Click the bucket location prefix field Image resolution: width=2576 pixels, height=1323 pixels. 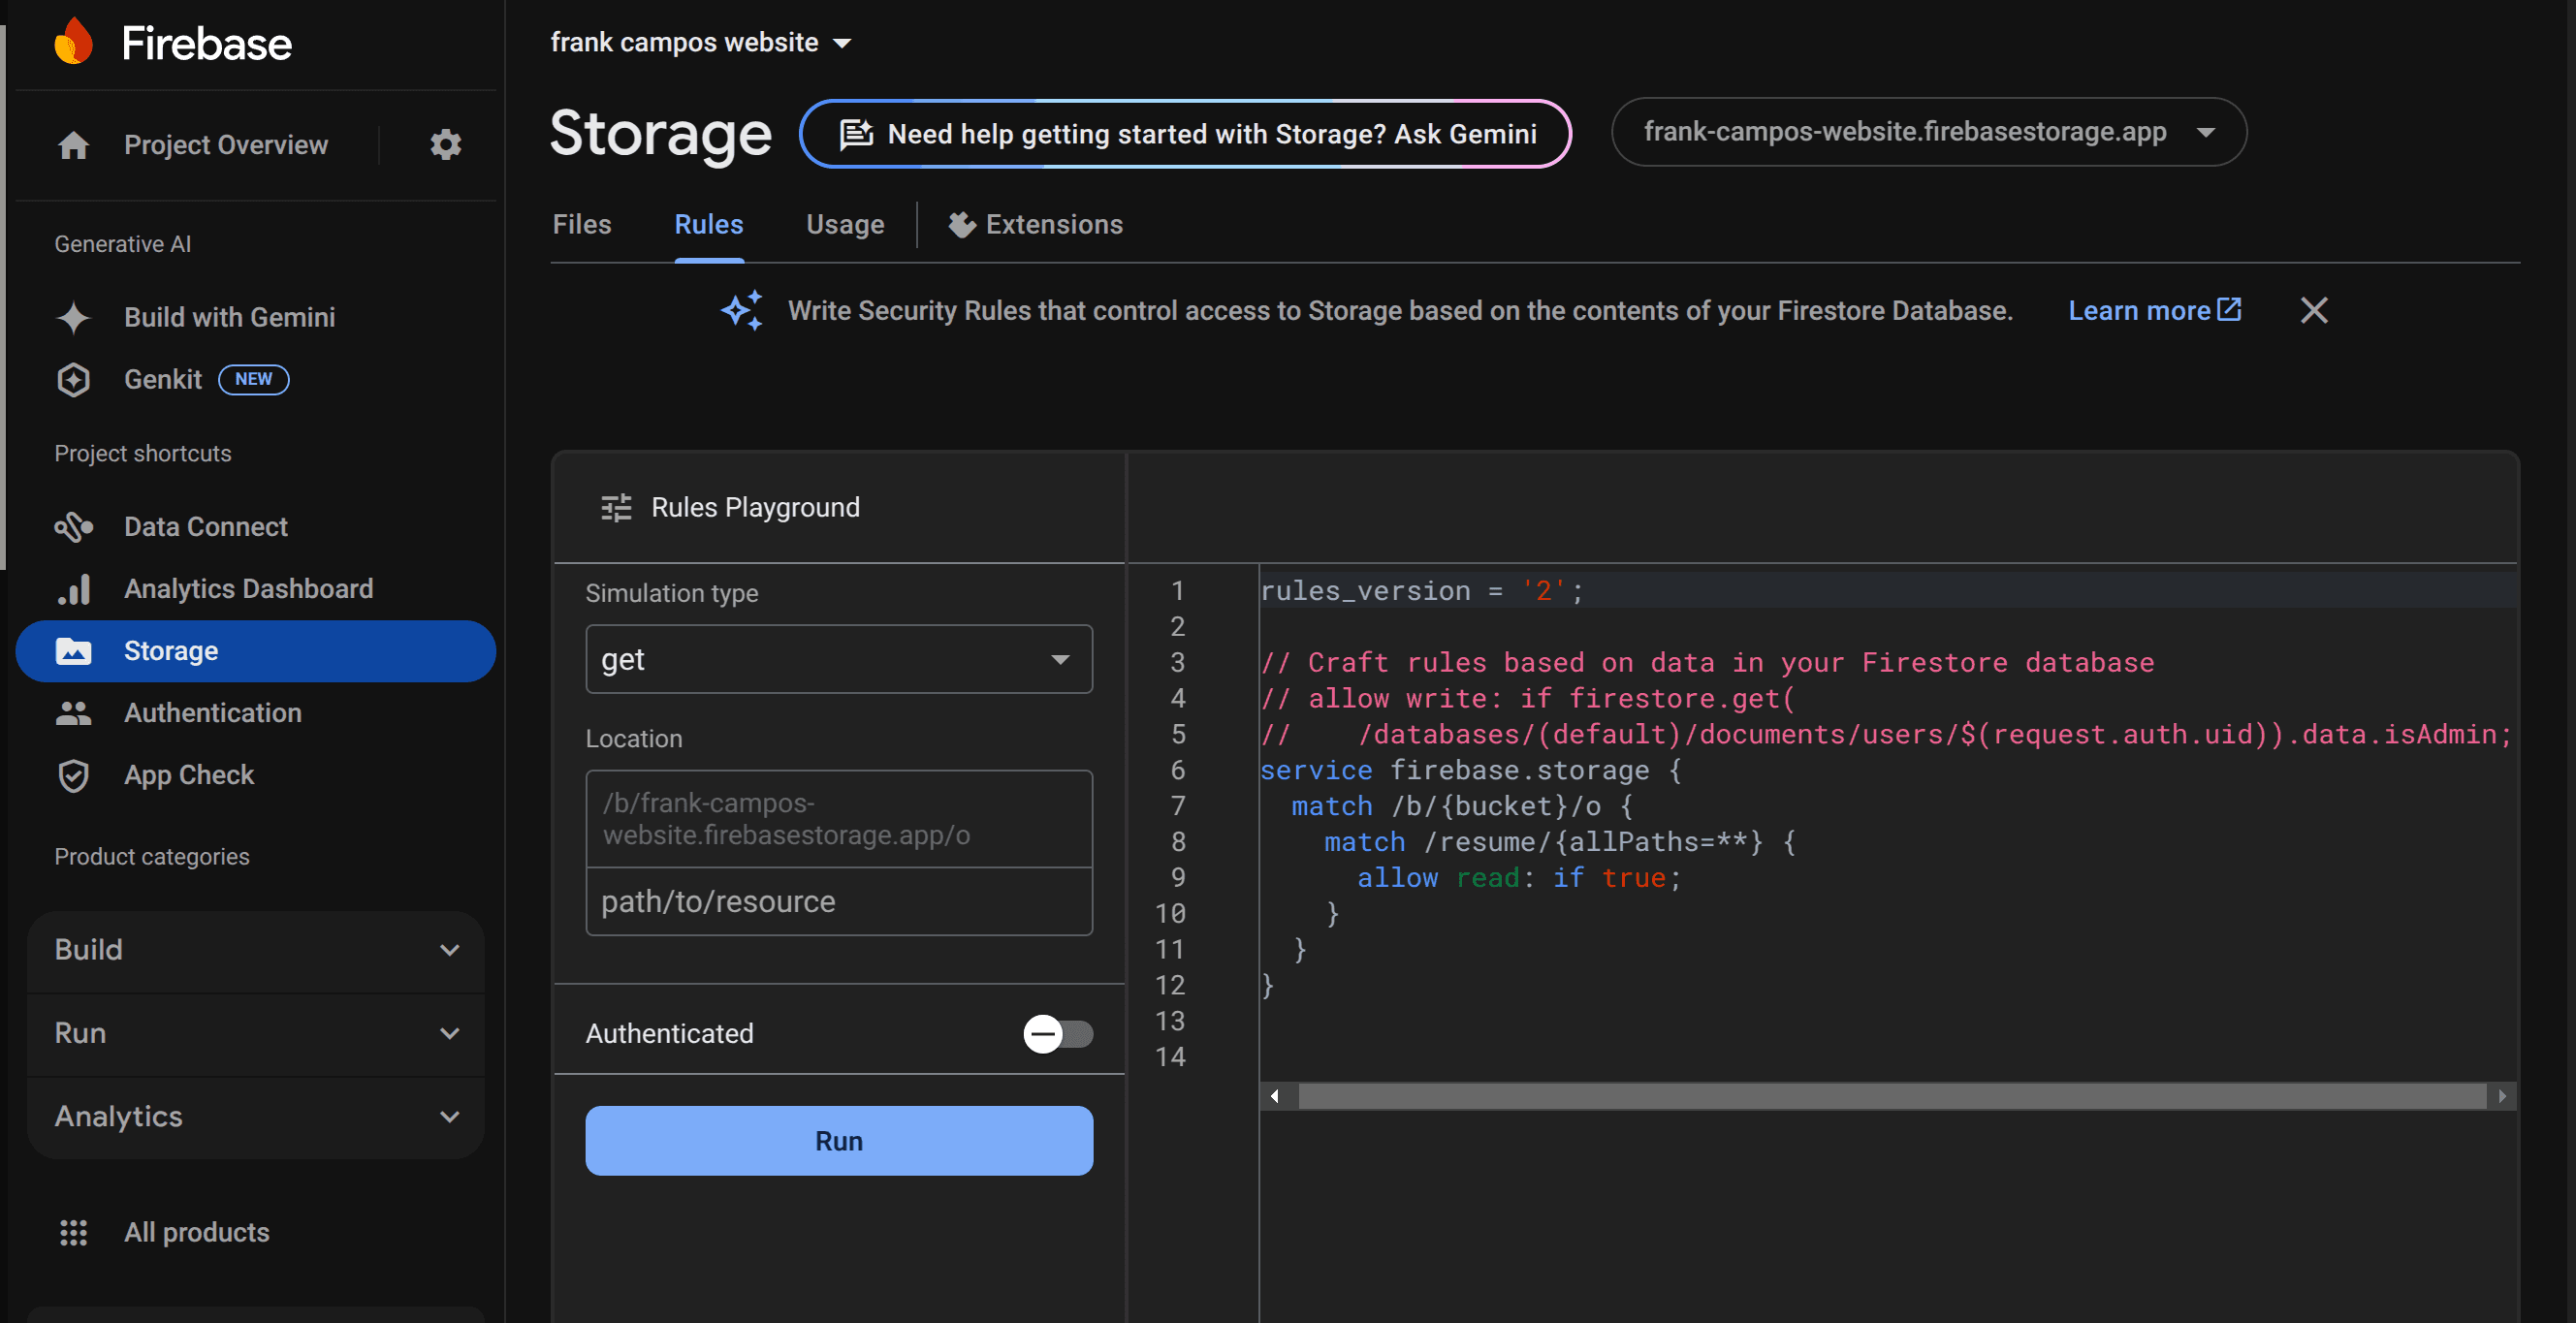pos(839,819)
